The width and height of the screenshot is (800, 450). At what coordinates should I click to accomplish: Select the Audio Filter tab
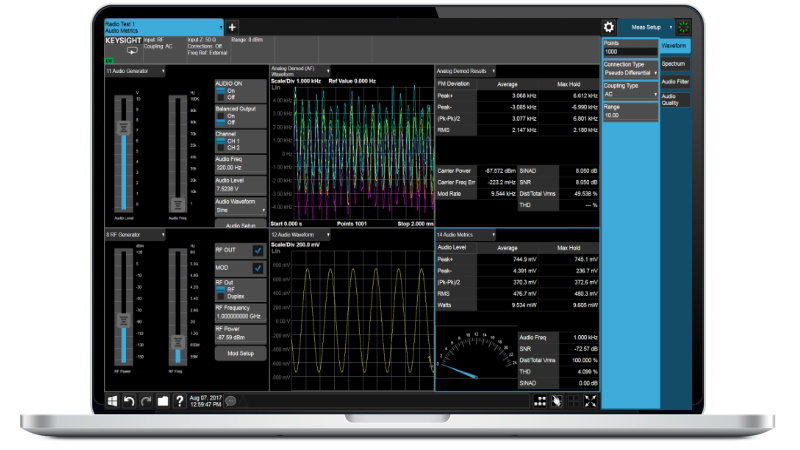pyautogui.click(x=675, y=82)
